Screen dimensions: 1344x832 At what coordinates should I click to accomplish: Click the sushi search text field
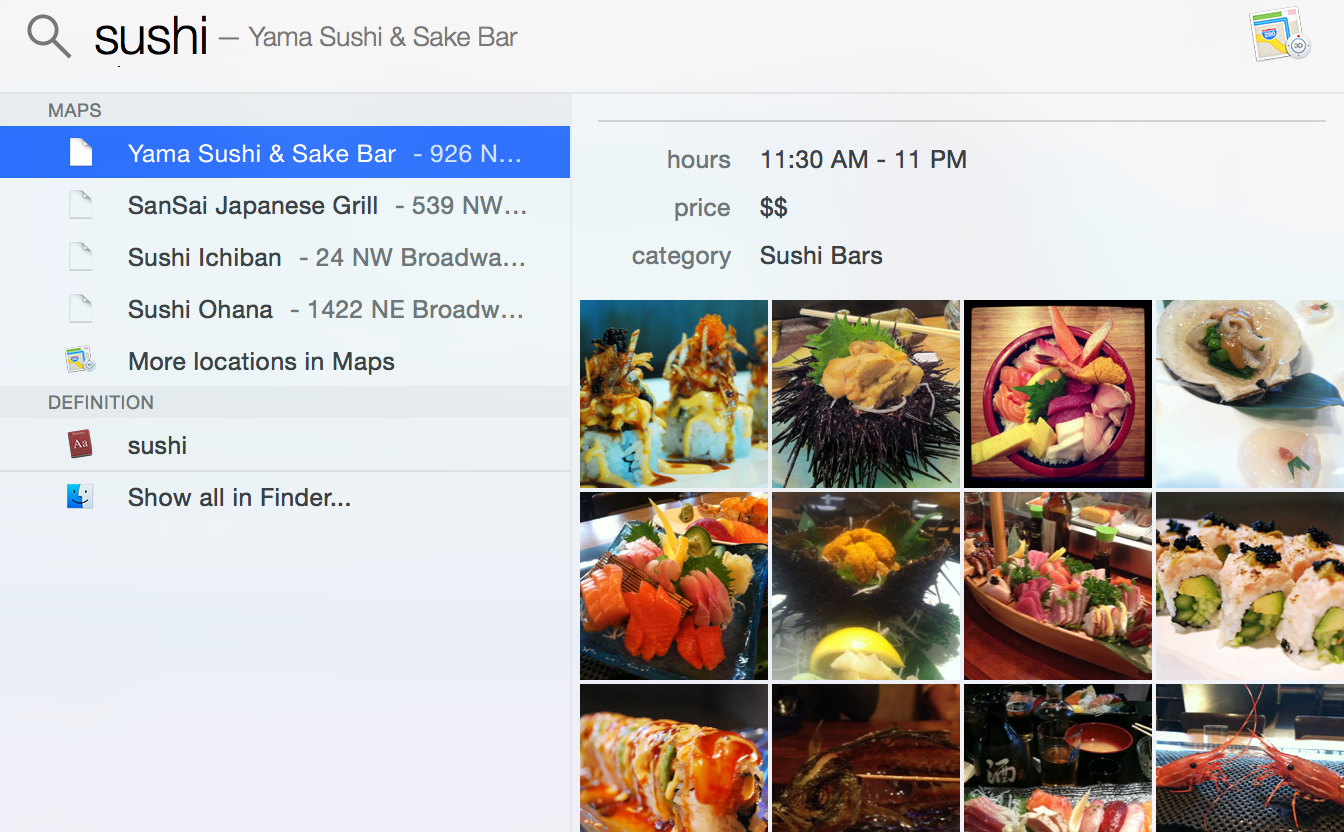point(151,37)
